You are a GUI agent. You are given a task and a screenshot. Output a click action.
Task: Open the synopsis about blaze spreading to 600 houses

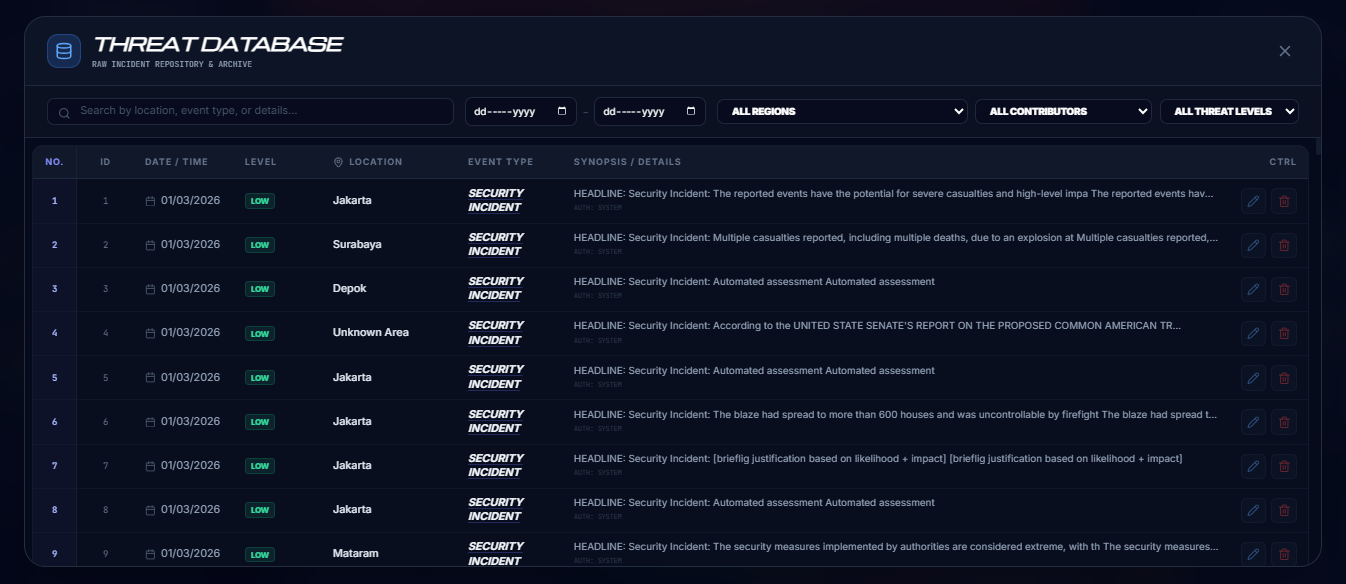[x=896, y=414]
